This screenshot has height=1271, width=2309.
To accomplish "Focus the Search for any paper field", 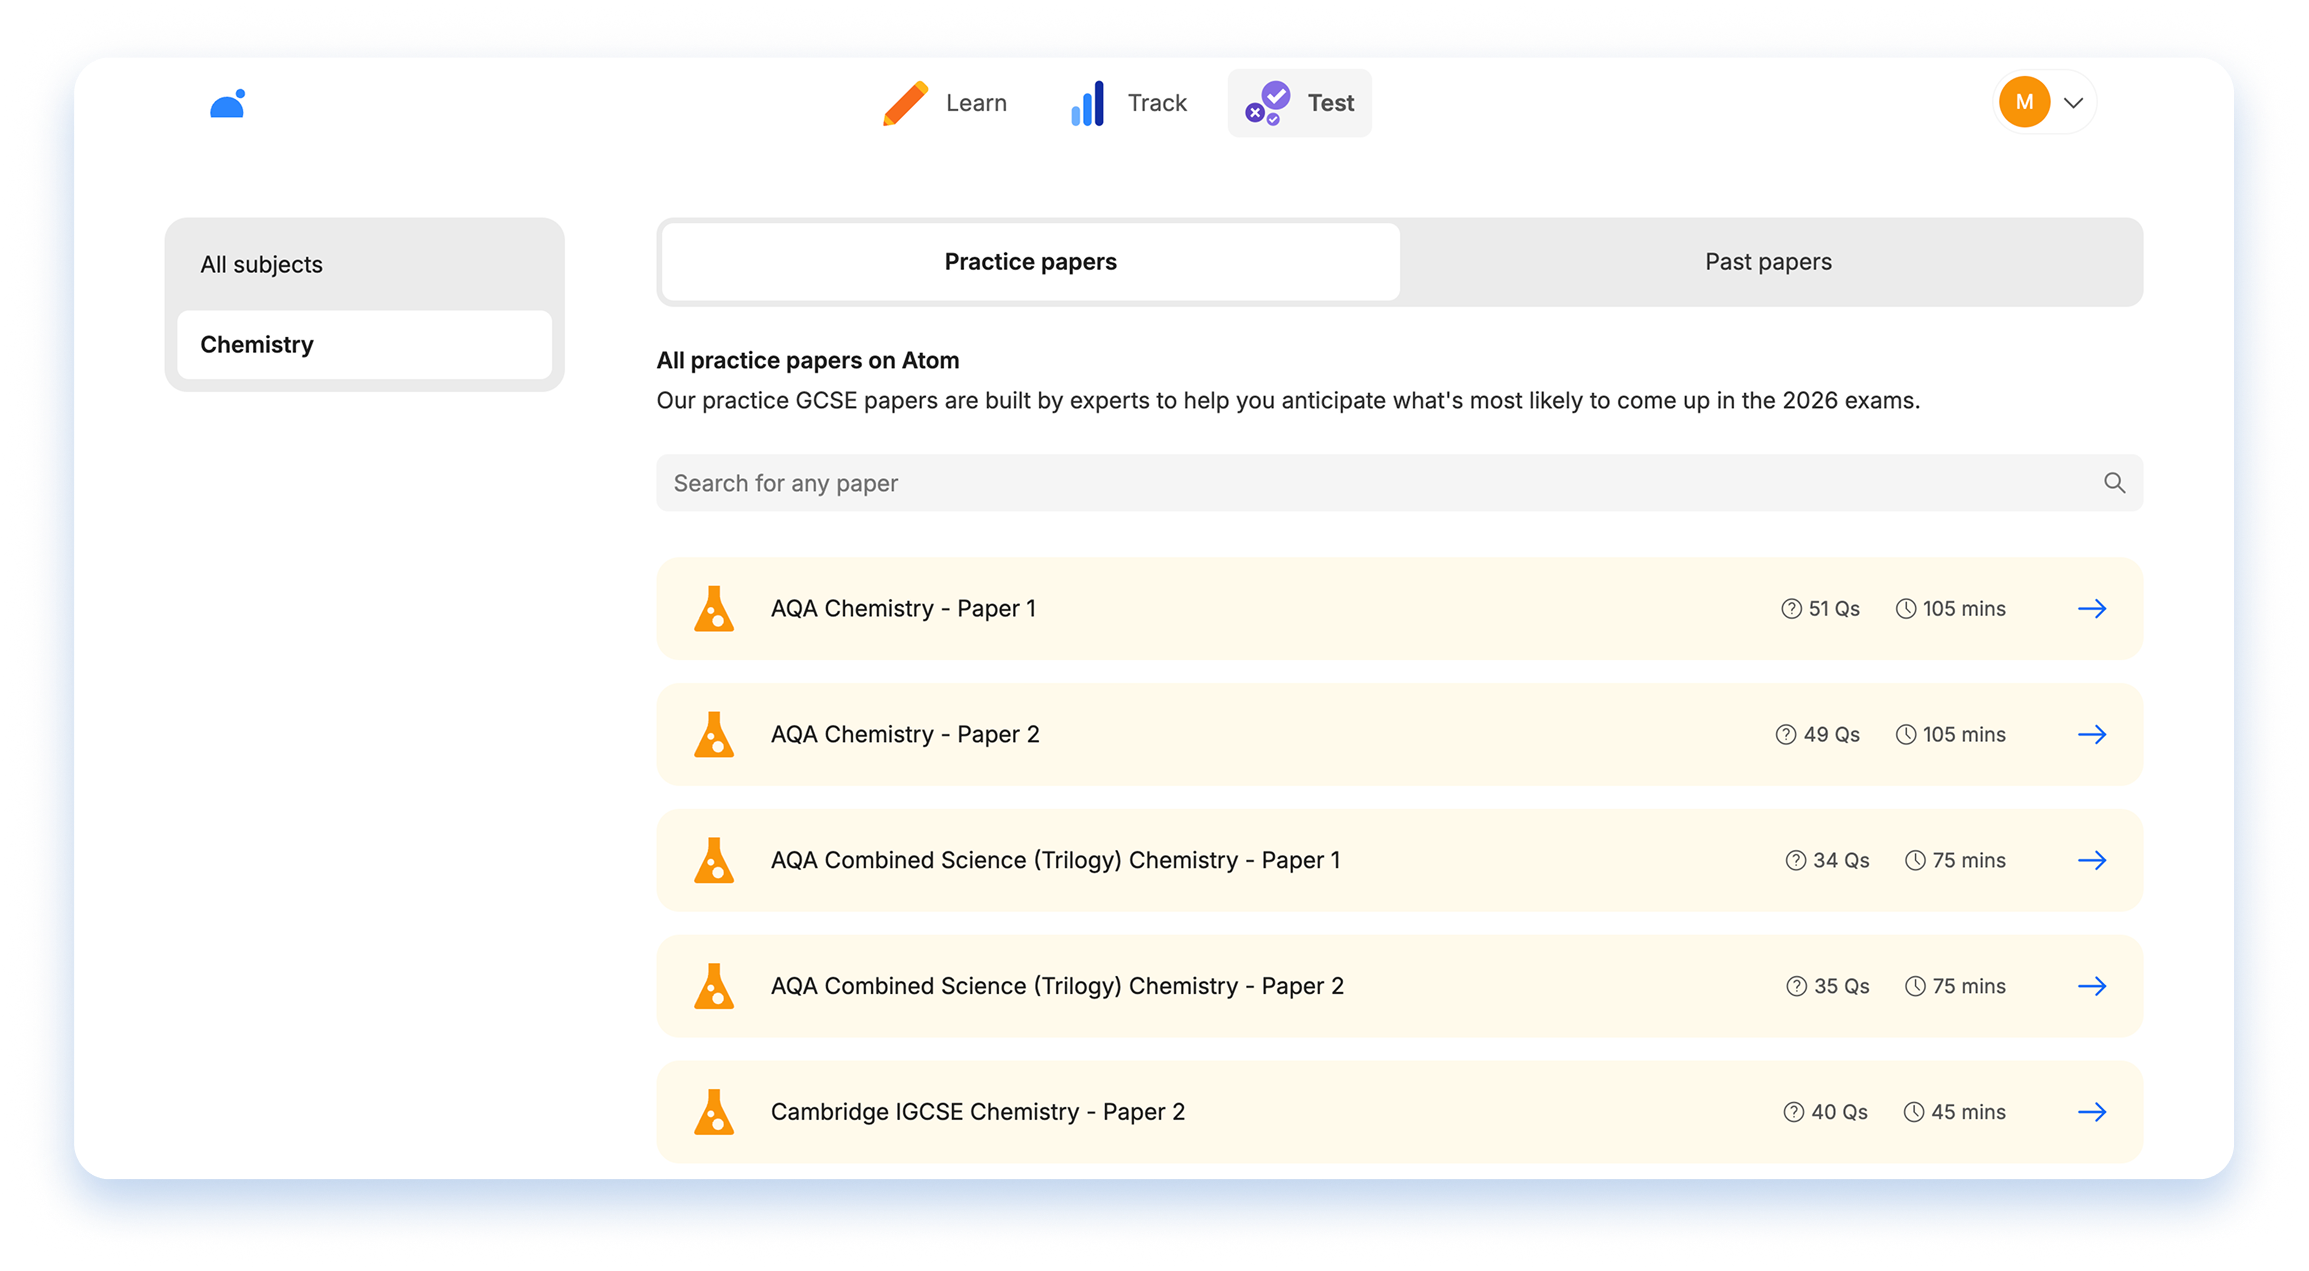I will 1380,483.
